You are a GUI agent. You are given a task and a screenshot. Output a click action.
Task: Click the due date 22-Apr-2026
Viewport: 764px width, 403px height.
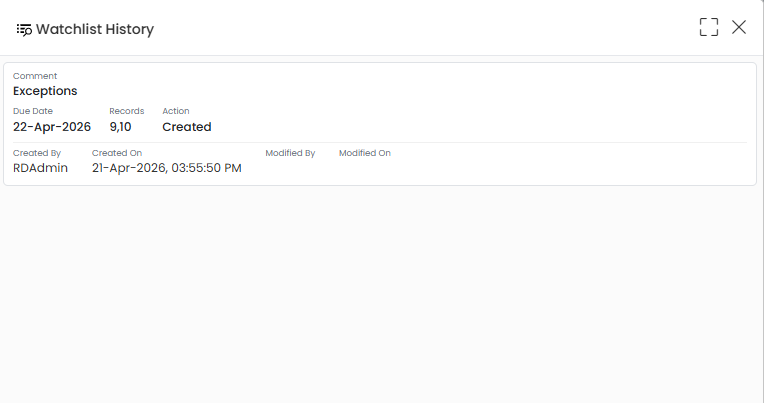[52, 127]
